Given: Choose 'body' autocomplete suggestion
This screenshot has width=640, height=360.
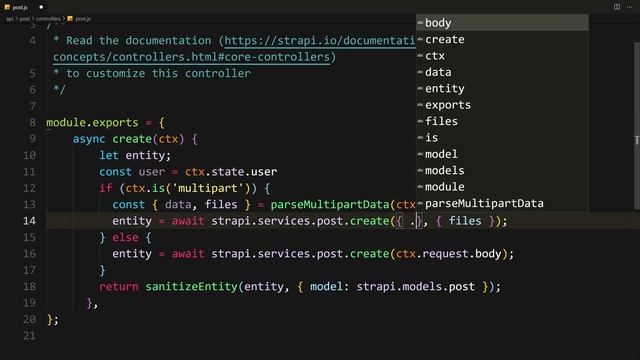Looking at the screenshot, I should click(x=502, y=23).
